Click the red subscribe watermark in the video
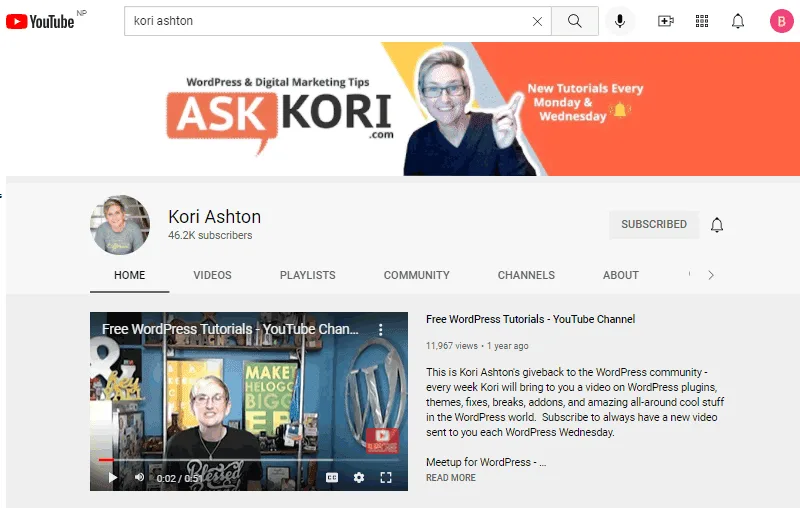 [x=382, y=441]
